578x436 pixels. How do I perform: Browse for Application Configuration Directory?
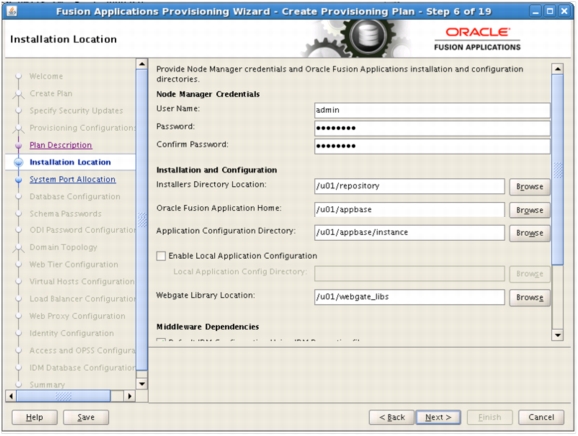[529, 233]
